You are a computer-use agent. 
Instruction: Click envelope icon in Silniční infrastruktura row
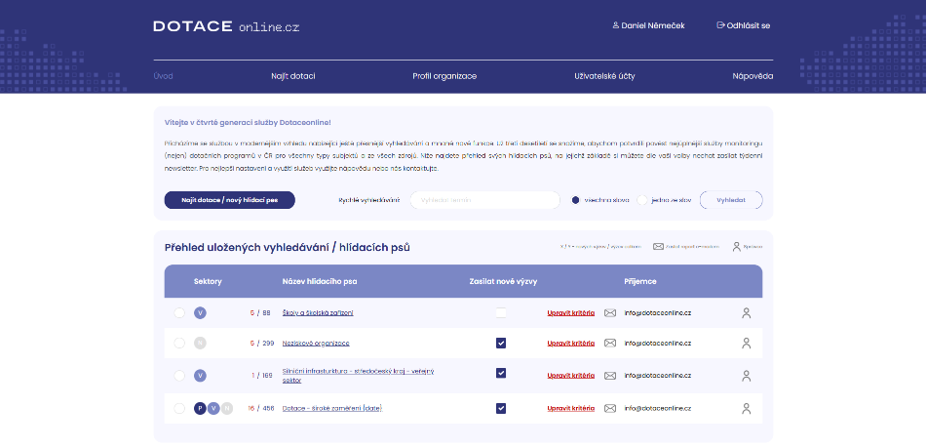coord(610,375)
